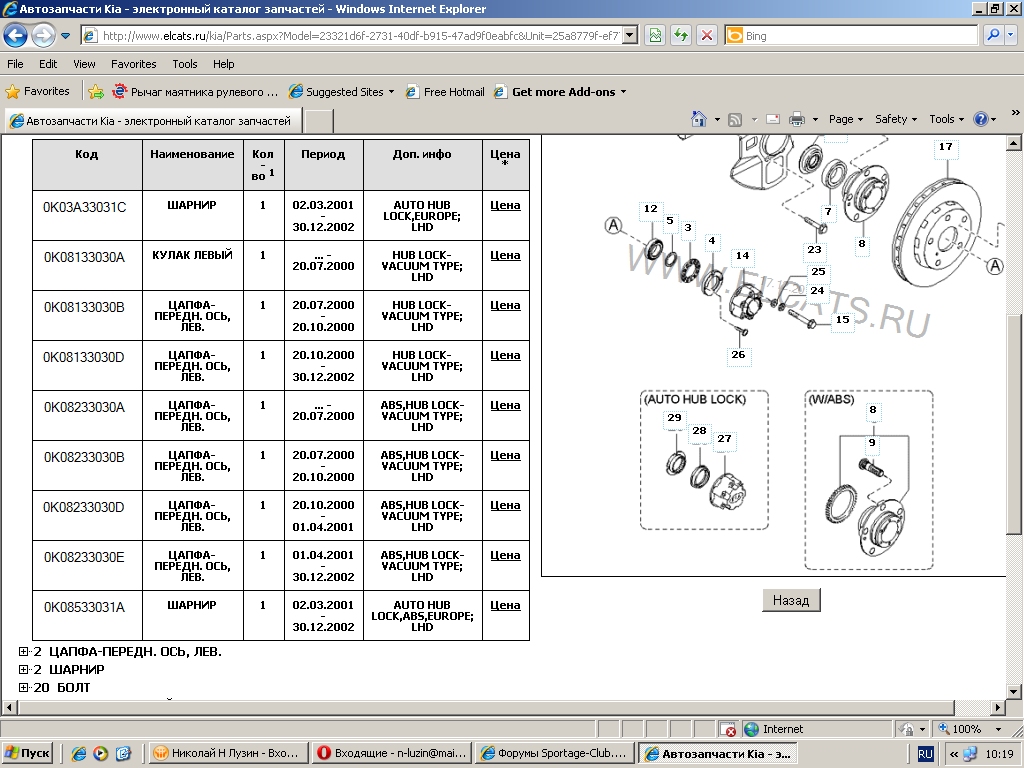Open the 'Рычаг маятника рулевого' favorite link
The height and width of the screenshot is (768, 1024).
(x=195, y=92)
